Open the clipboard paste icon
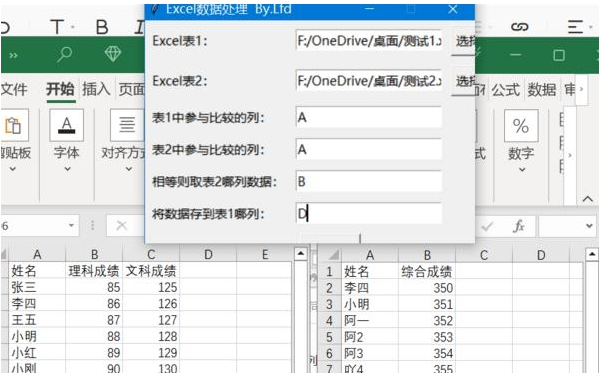This screenshot has height=373, width=605. 13,125
